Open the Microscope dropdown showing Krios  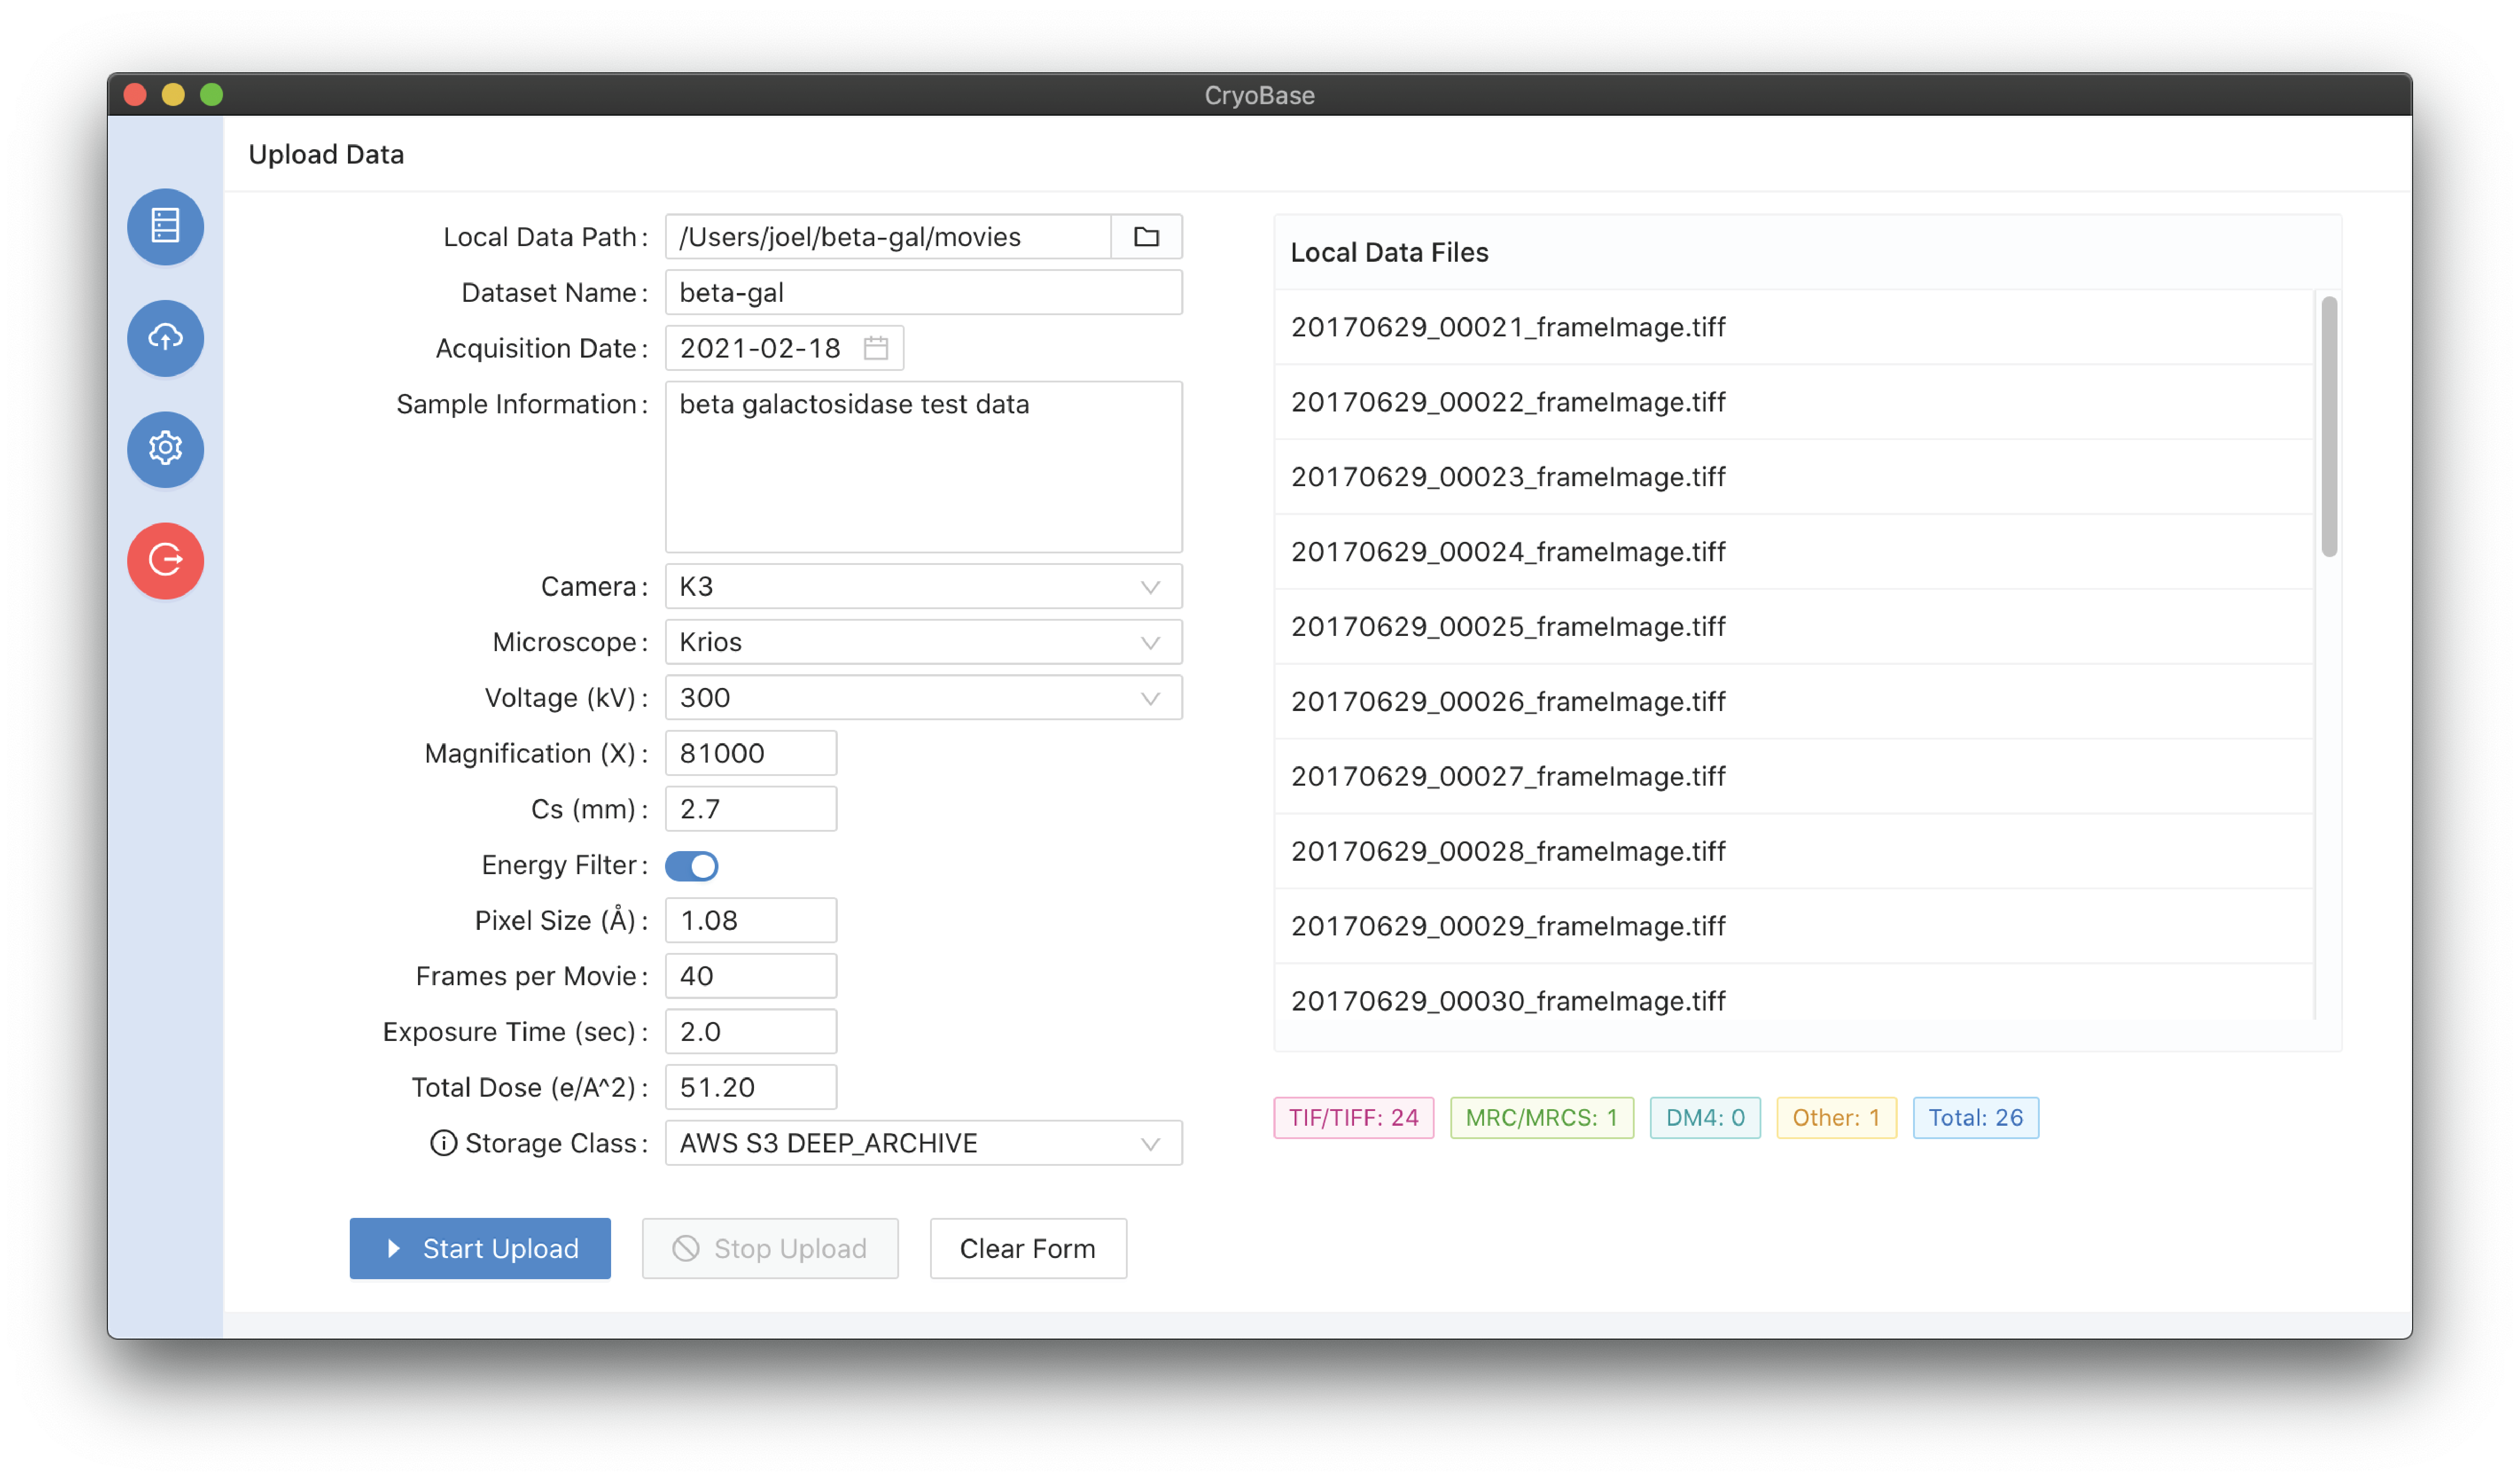click(x=922, y=642)
